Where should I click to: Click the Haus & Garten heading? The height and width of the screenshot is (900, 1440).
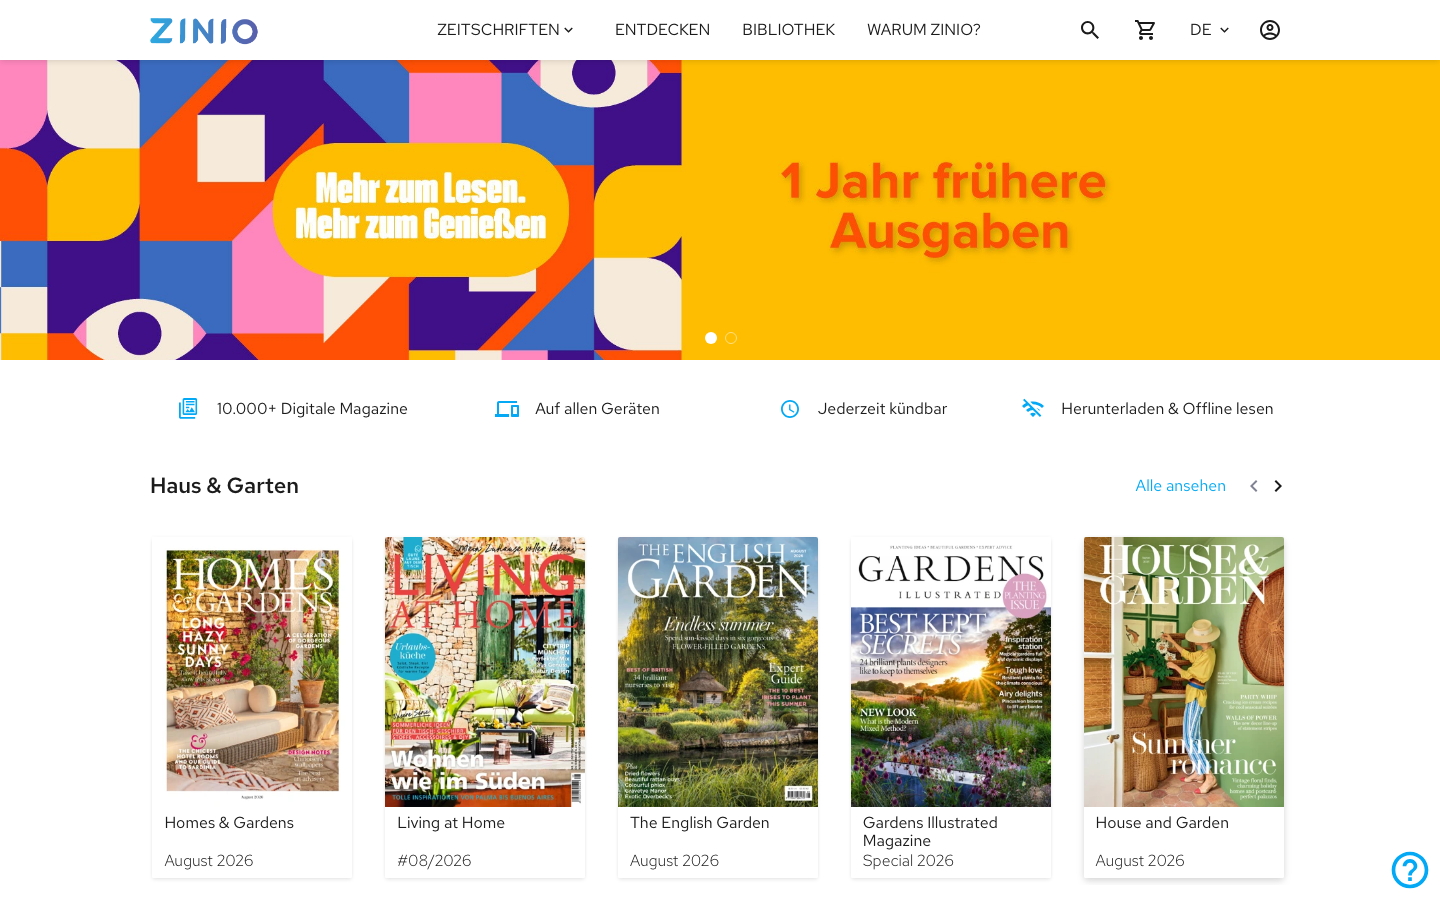[x=224, y=486]
